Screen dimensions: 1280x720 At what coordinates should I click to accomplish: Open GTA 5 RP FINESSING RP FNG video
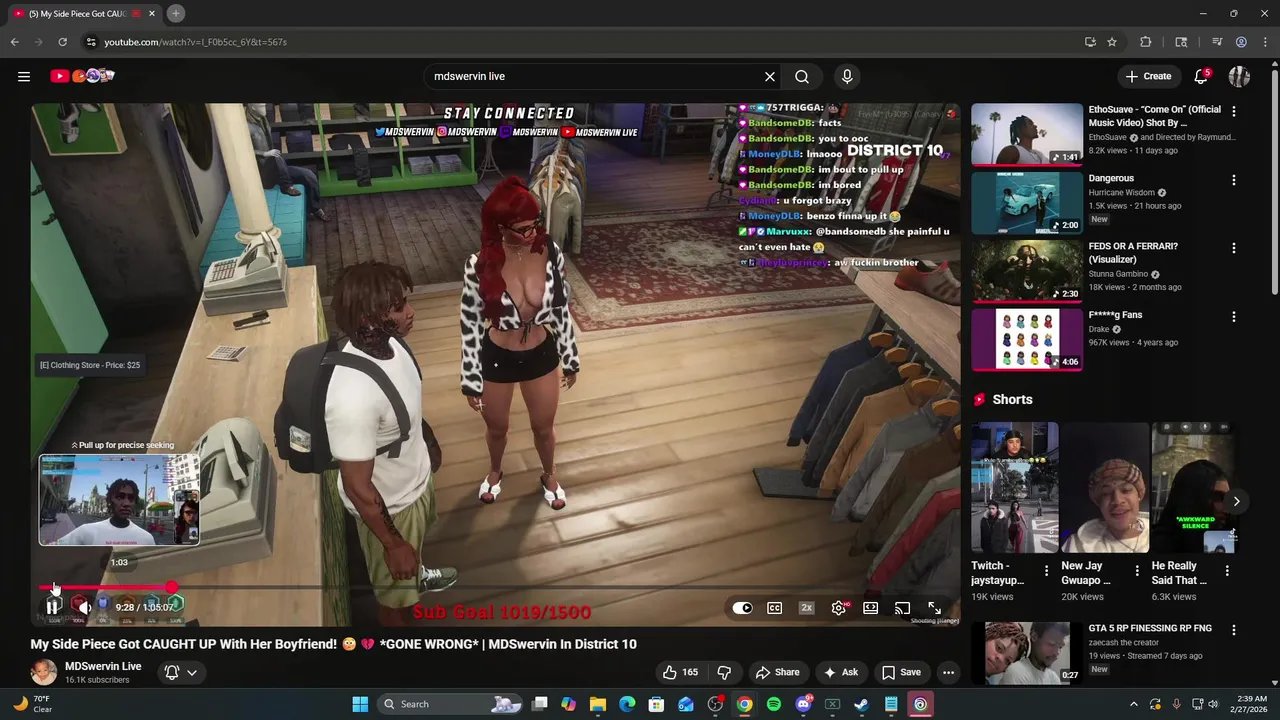[1027, 652]
